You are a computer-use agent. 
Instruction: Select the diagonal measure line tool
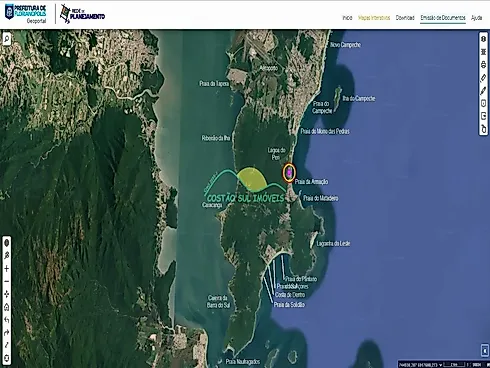click(6, 346)
